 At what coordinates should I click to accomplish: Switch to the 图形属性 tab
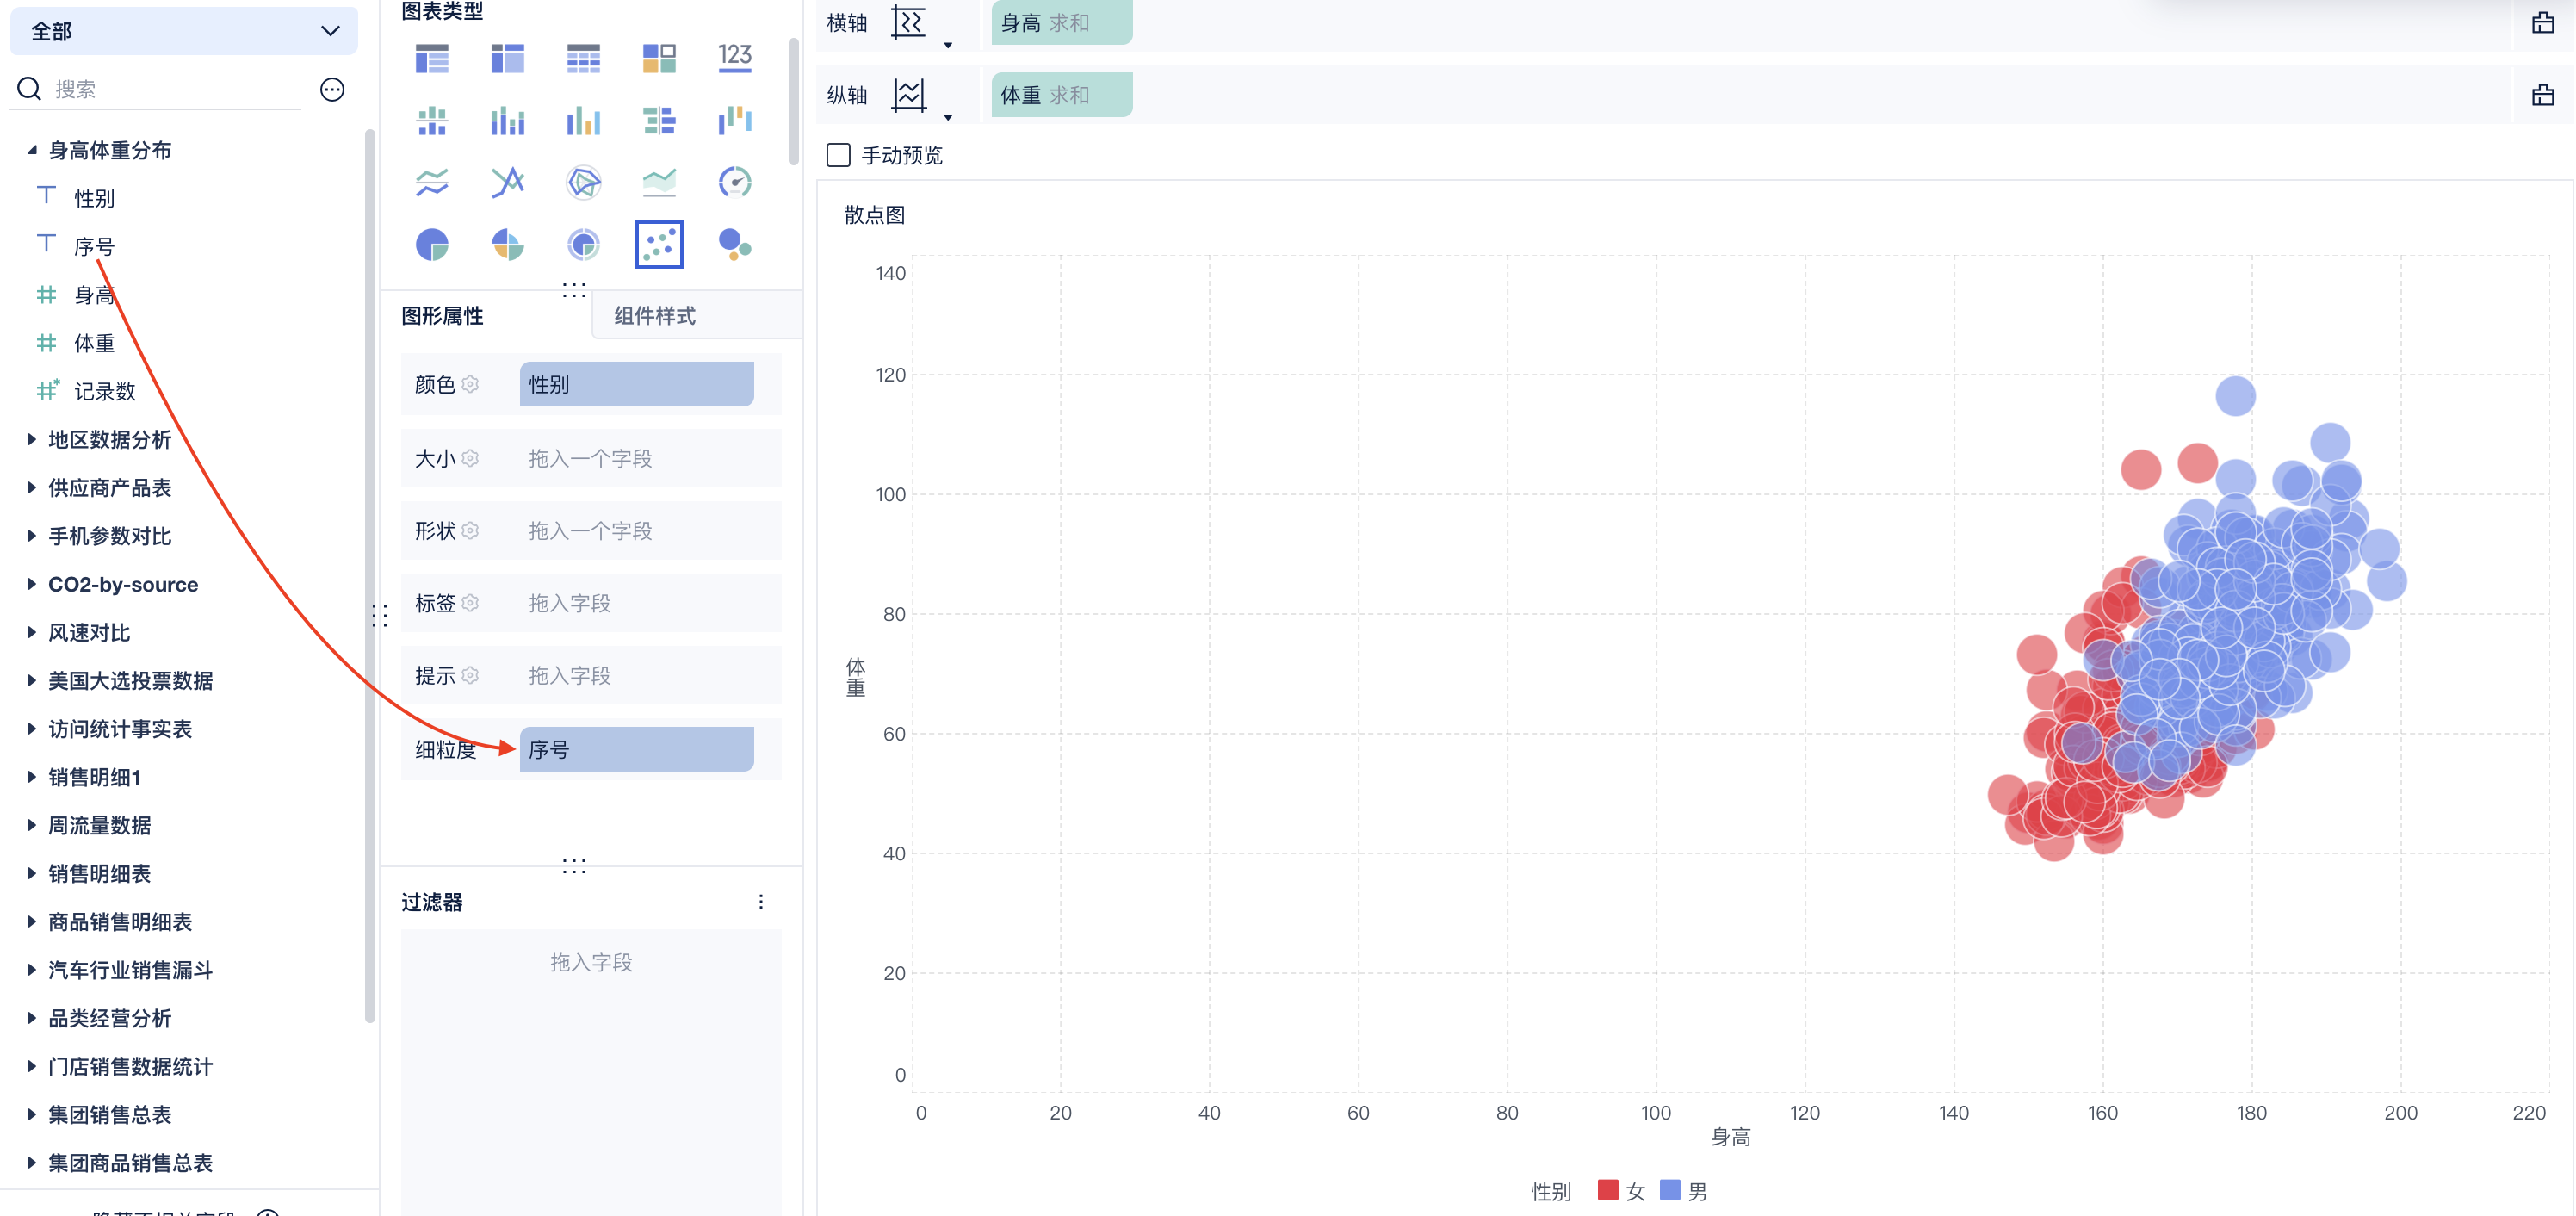point(442,316)
